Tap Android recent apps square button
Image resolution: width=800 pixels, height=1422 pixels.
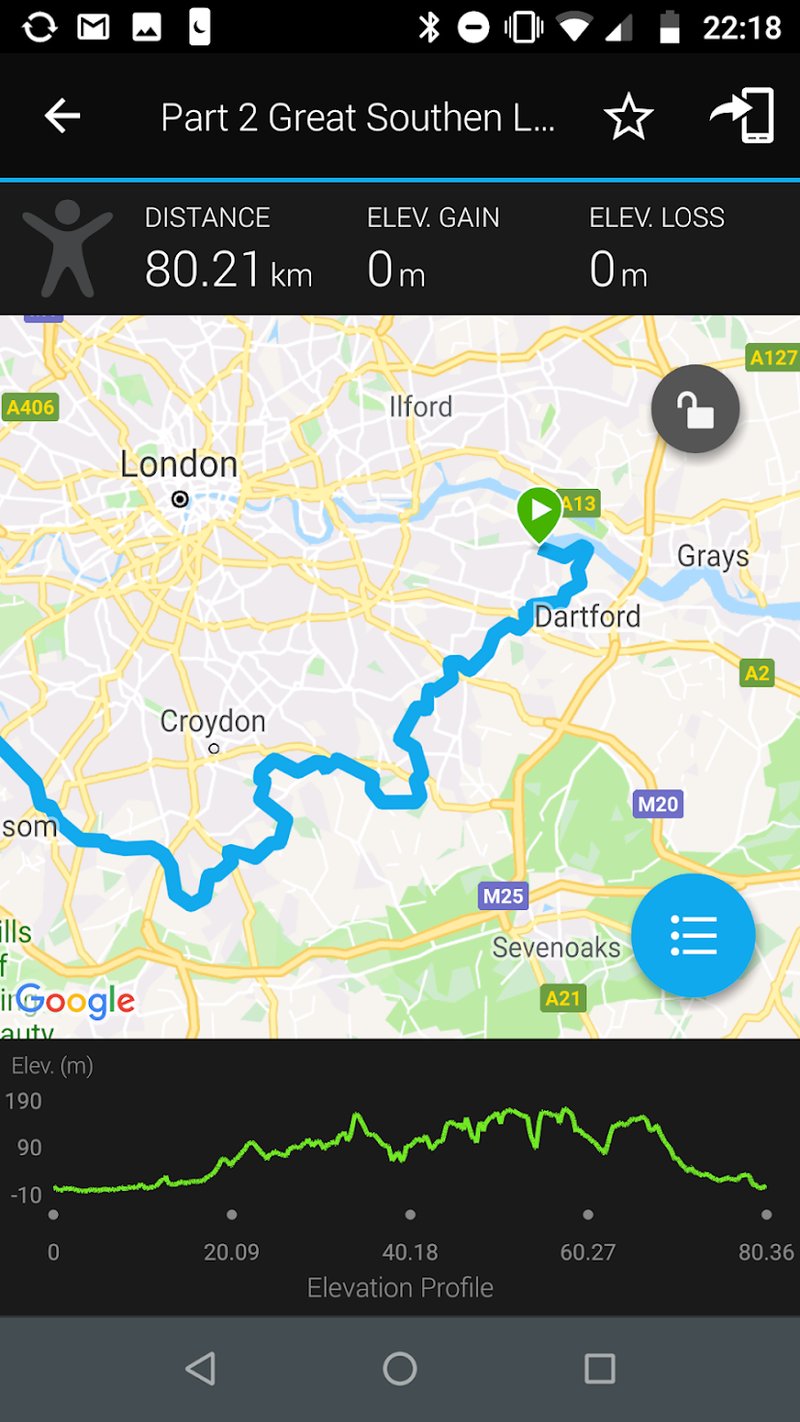tap(599, 1368)
